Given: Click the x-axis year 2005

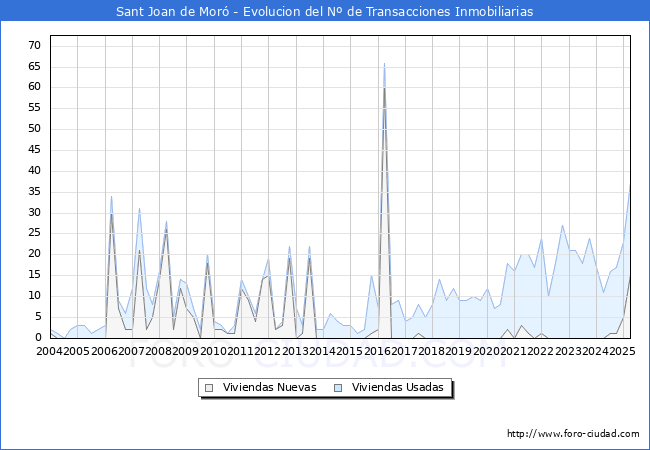Looking at the screenshot, I should tap(76, 351).
